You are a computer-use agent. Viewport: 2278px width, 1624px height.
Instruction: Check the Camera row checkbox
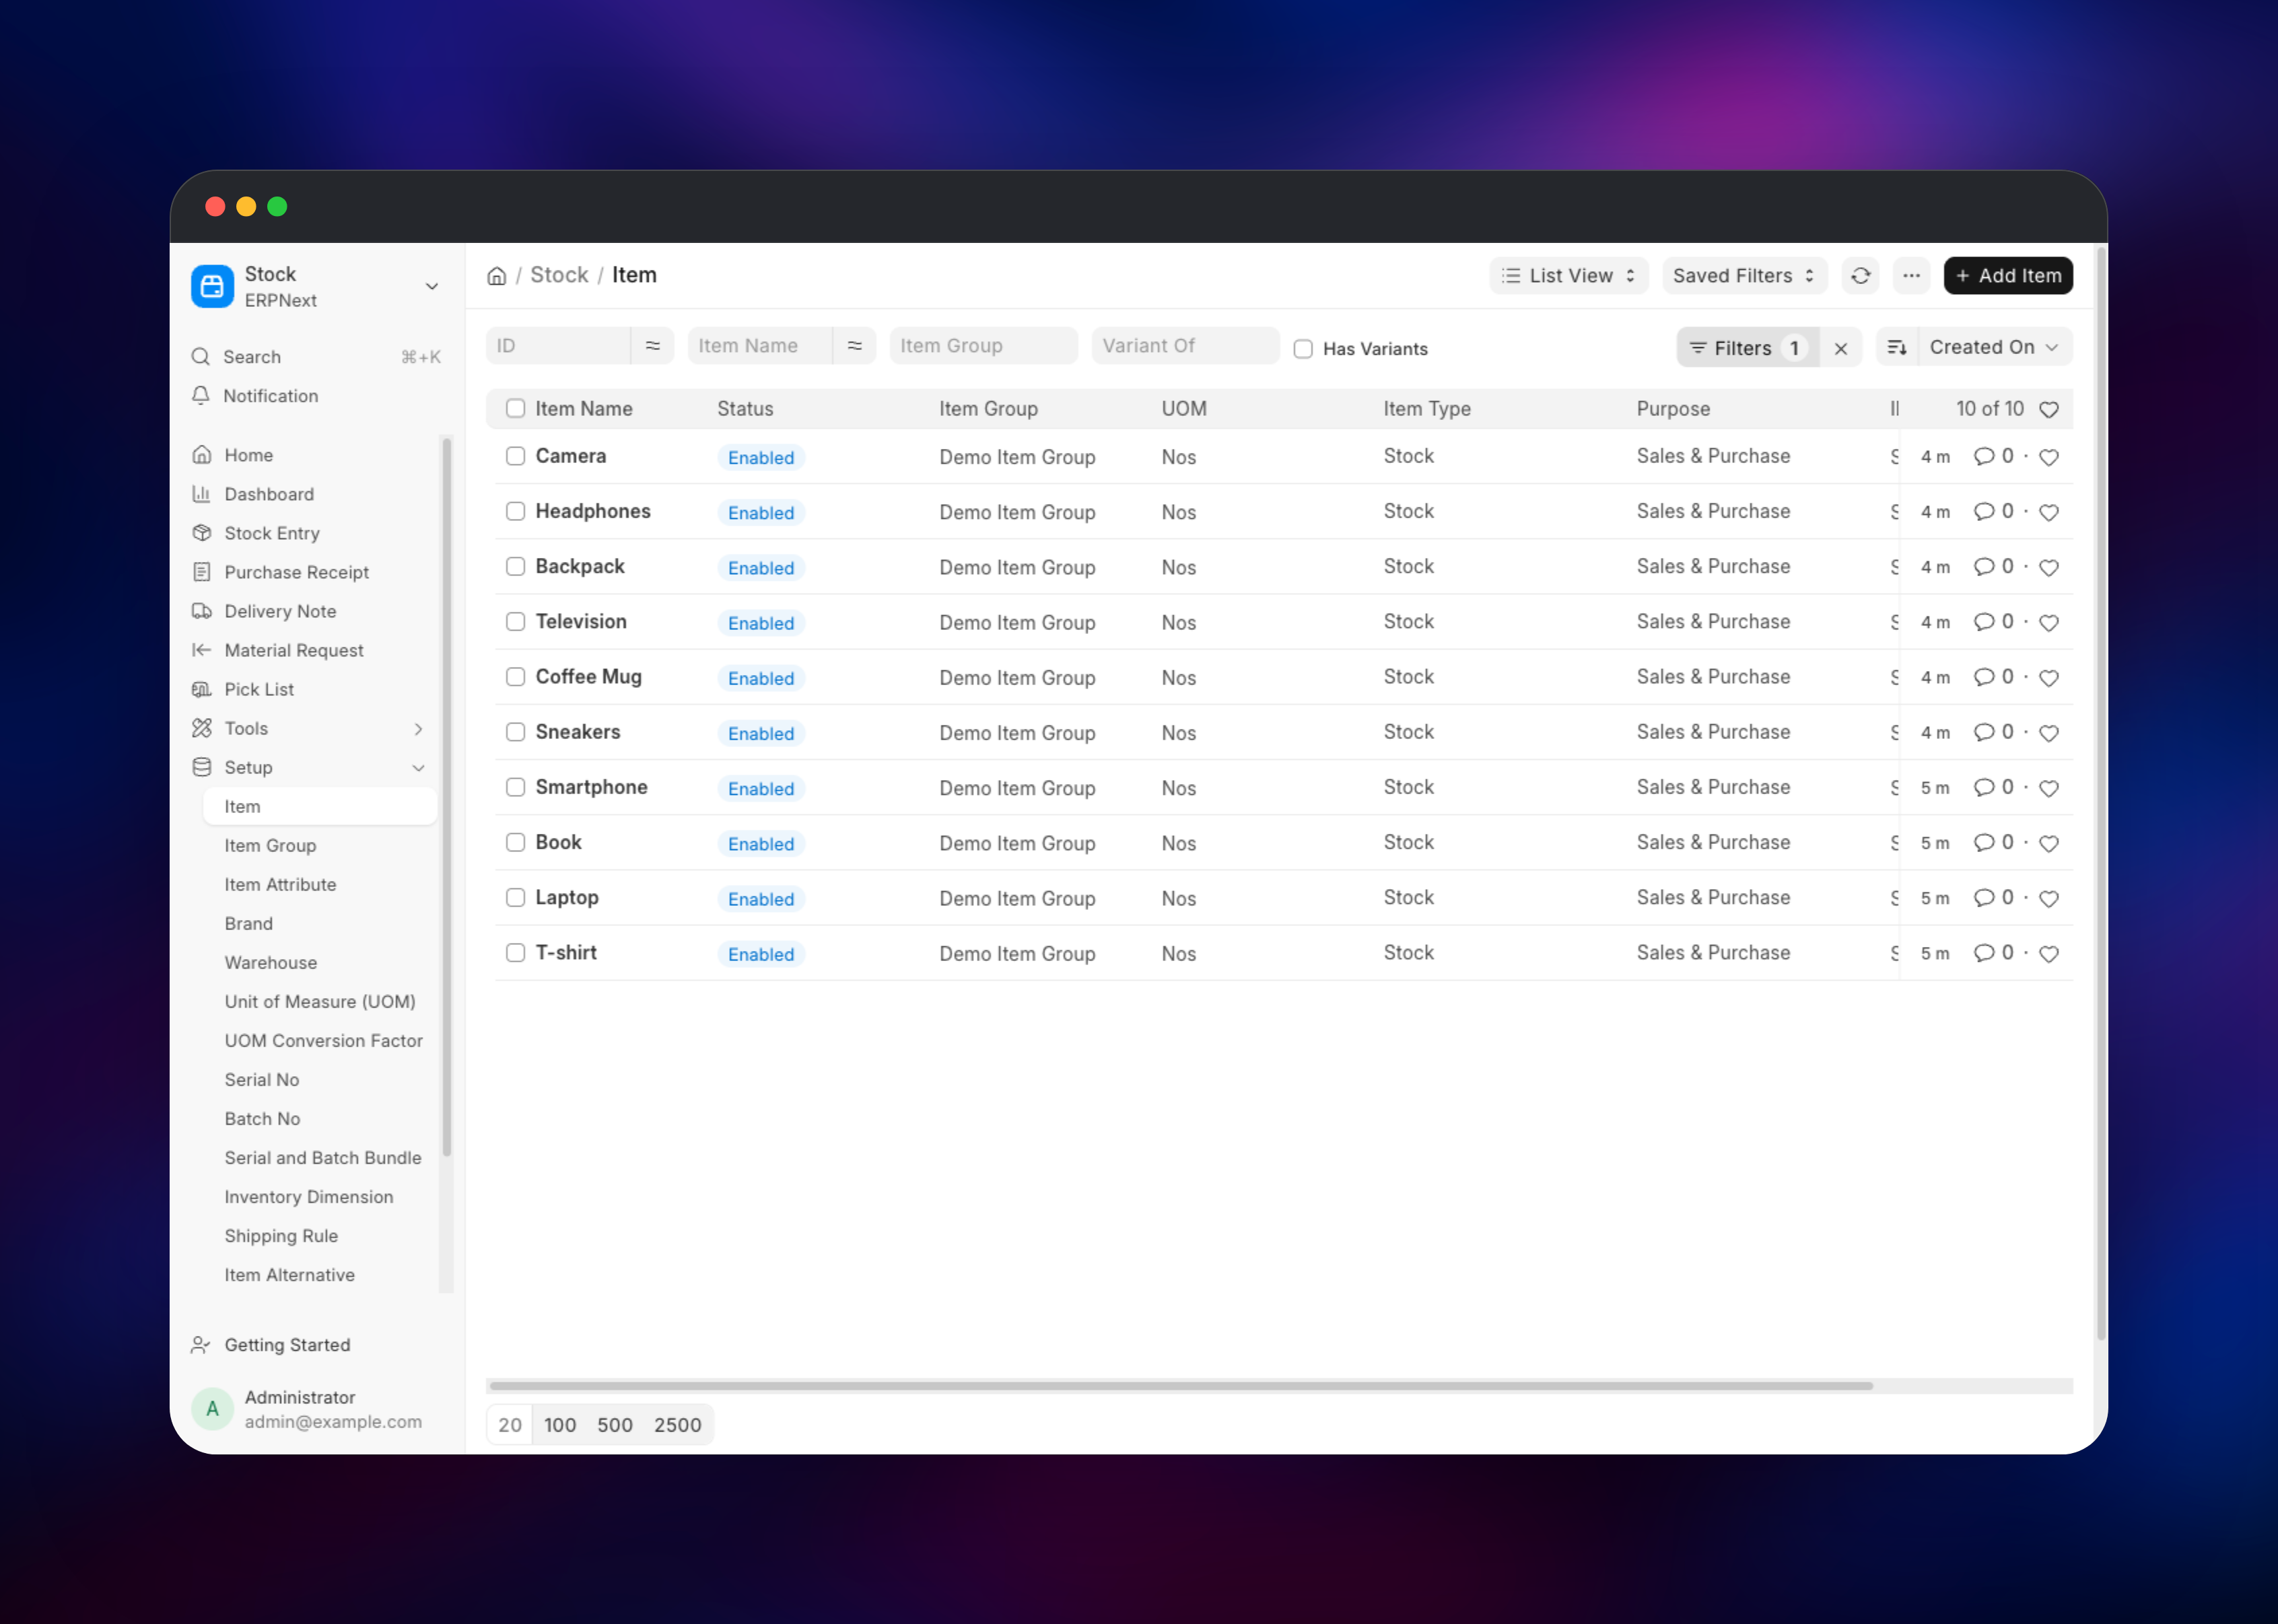pyautogui.click(x=515, y=456)
